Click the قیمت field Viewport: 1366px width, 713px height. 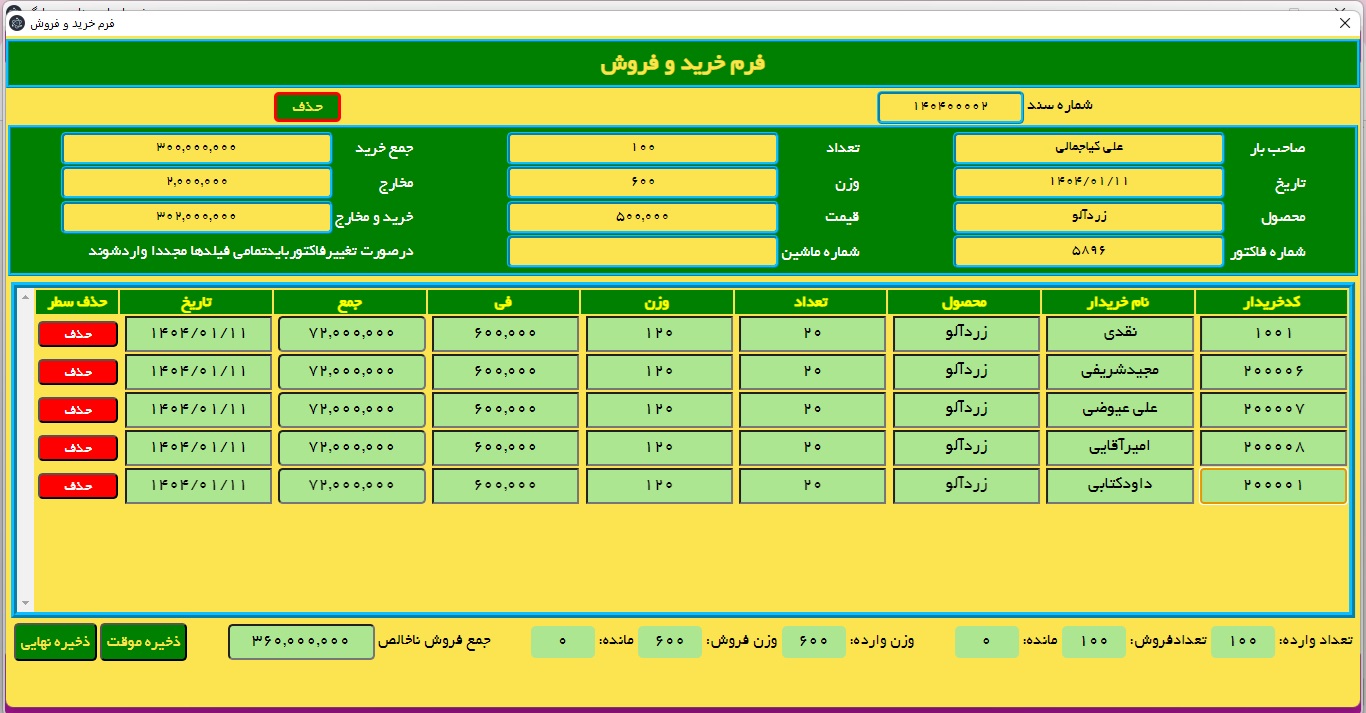click(x=643, y=217)
